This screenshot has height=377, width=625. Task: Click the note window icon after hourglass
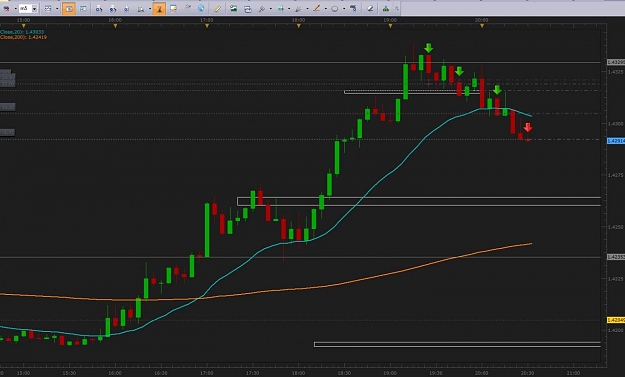click(173, 8)
